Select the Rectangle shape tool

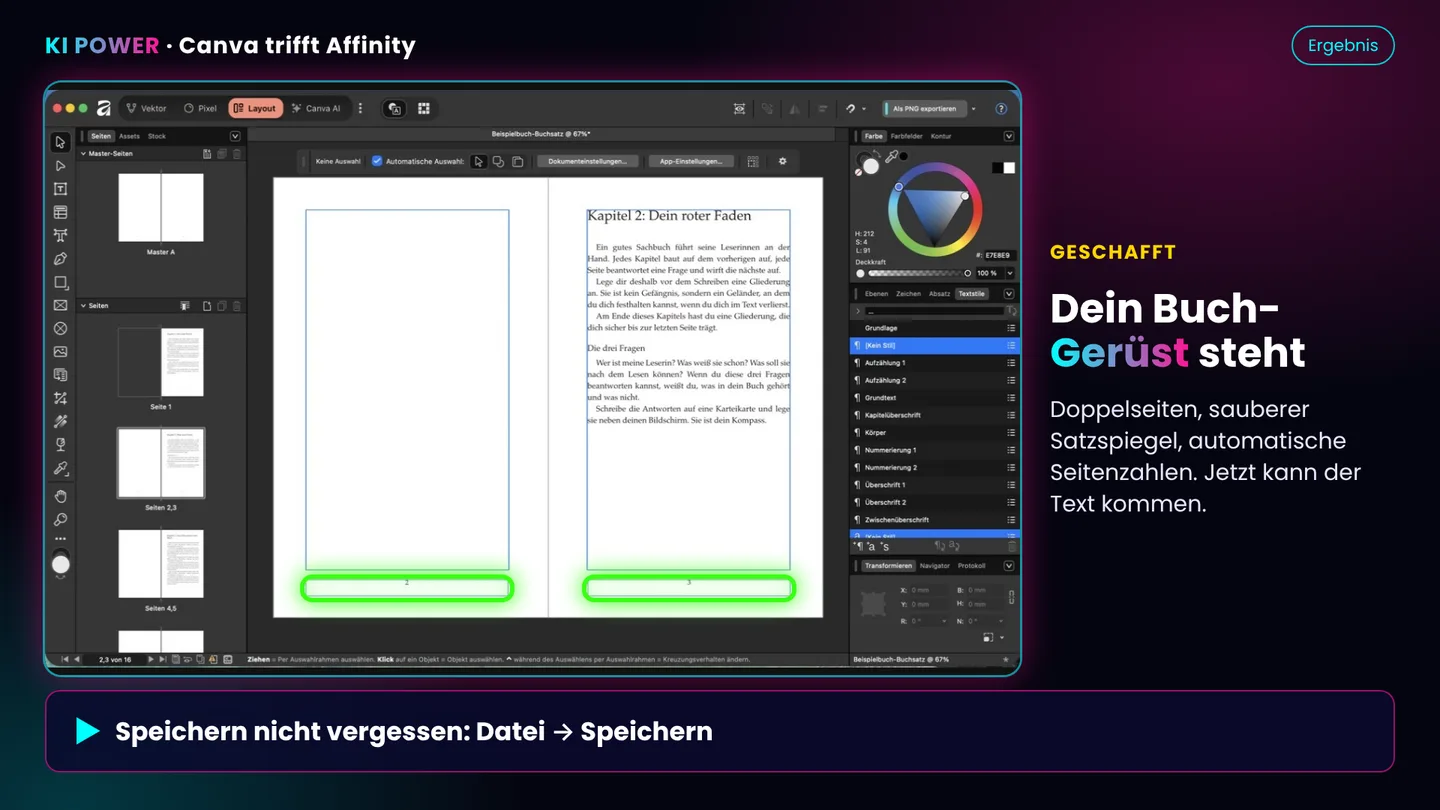pyautogui.click(x=61, y=282)
